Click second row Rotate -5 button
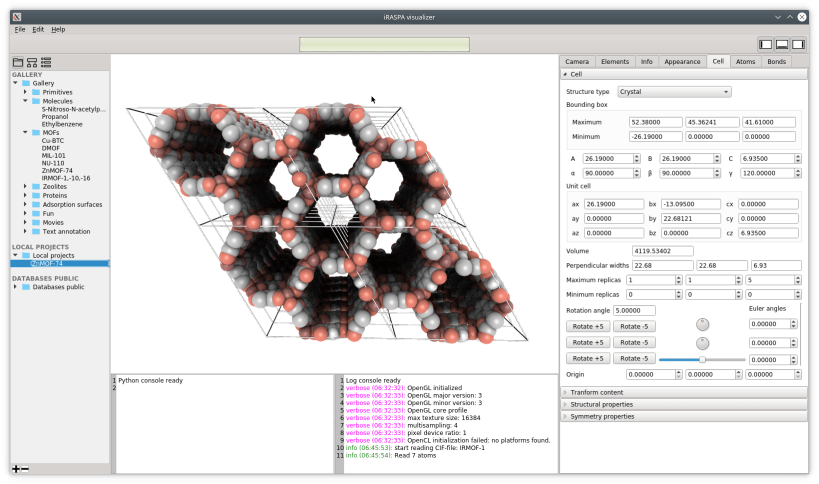The height and width of the screenshot is (484, 819). click(634, 343)
